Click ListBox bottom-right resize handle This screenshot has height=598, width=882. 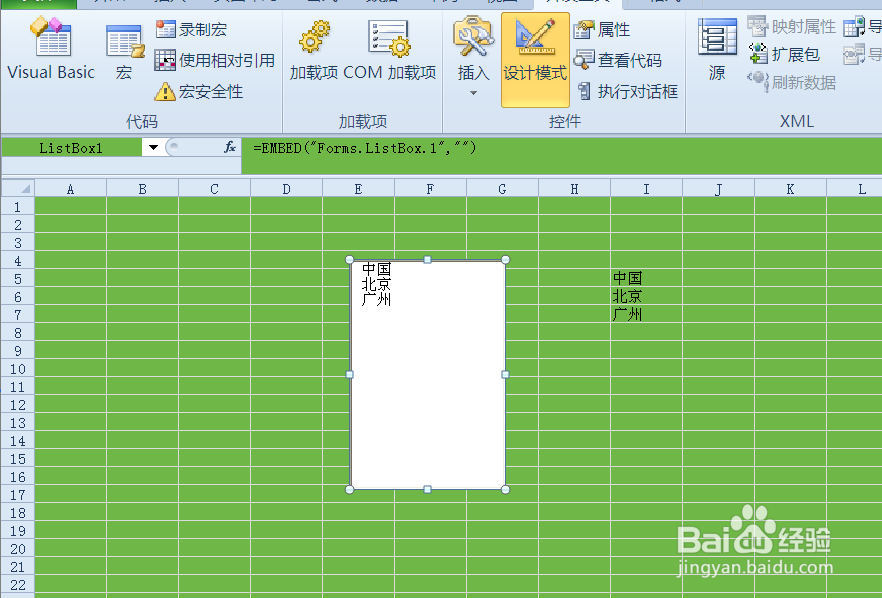[x=505, y=489]
